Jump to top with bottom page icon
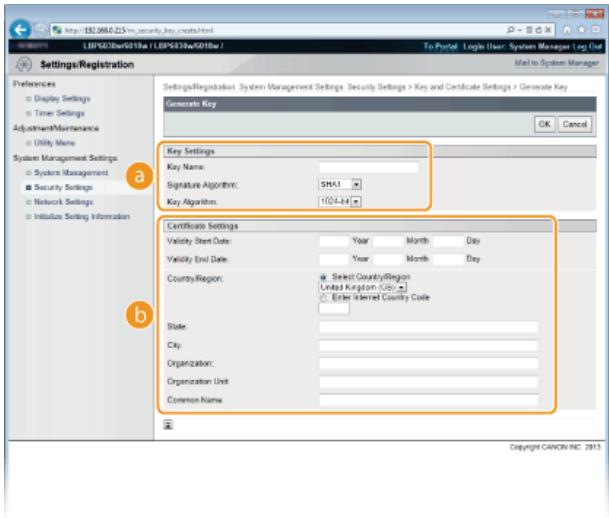Screen dimensions: 609x518 [168, 424]
